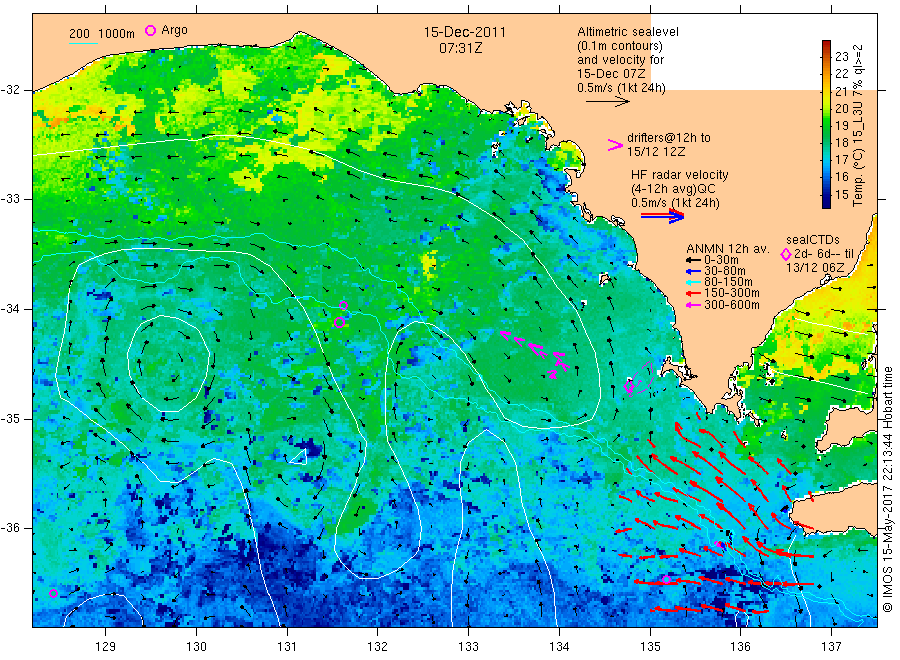Click the magenta 300-600m ANMN arrow

click(693, 305)
